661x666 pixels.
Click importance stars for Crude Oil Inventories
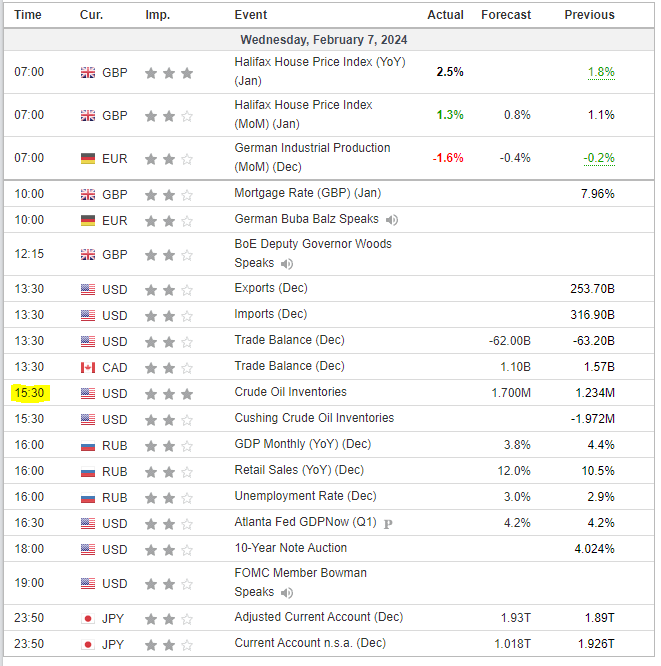[x=168, y=394]
